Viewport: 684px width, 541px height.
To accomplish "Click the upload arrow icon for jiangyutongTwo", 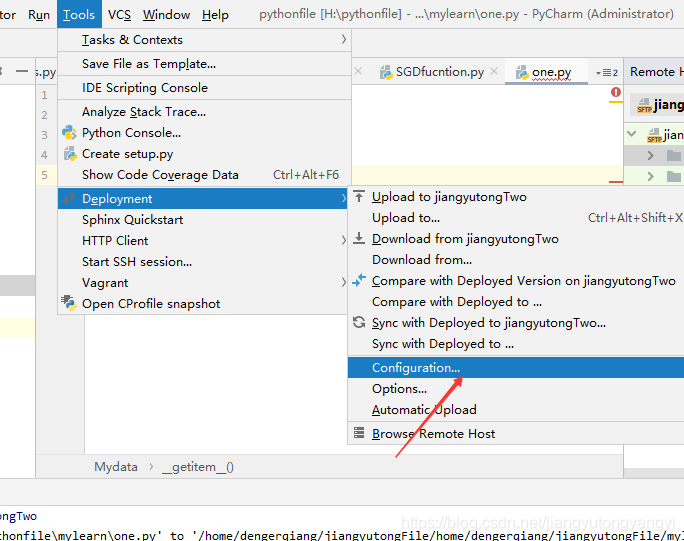I will point(360,197).
